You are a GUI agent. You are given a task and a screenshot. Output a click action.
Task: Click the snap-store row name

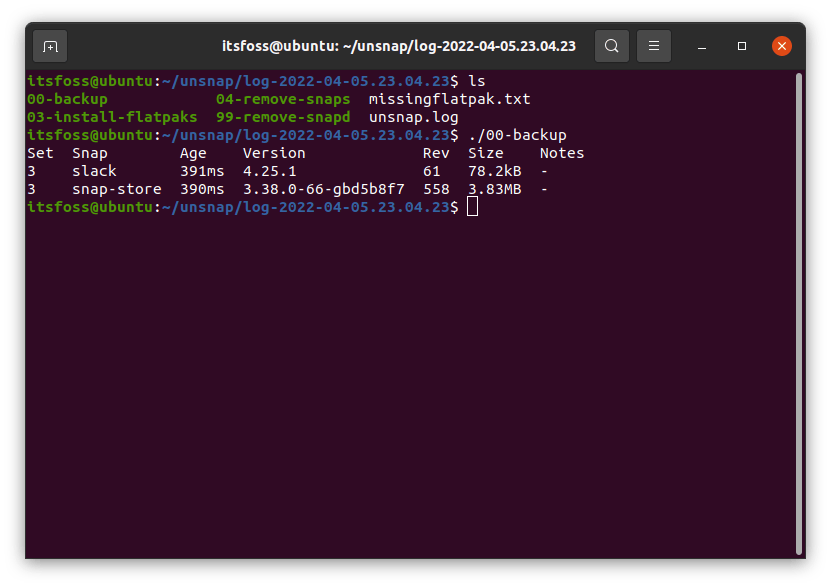pos(116,189)
